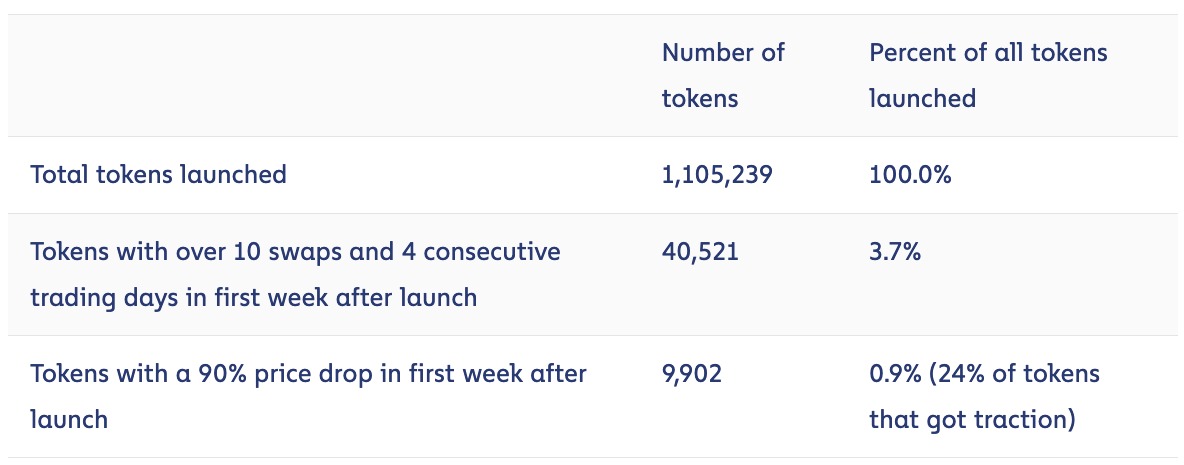The height and width of the screenshot is (465, 1184).
Task: Select the 'Total tokens launched' row label
Action: [159, 175]
